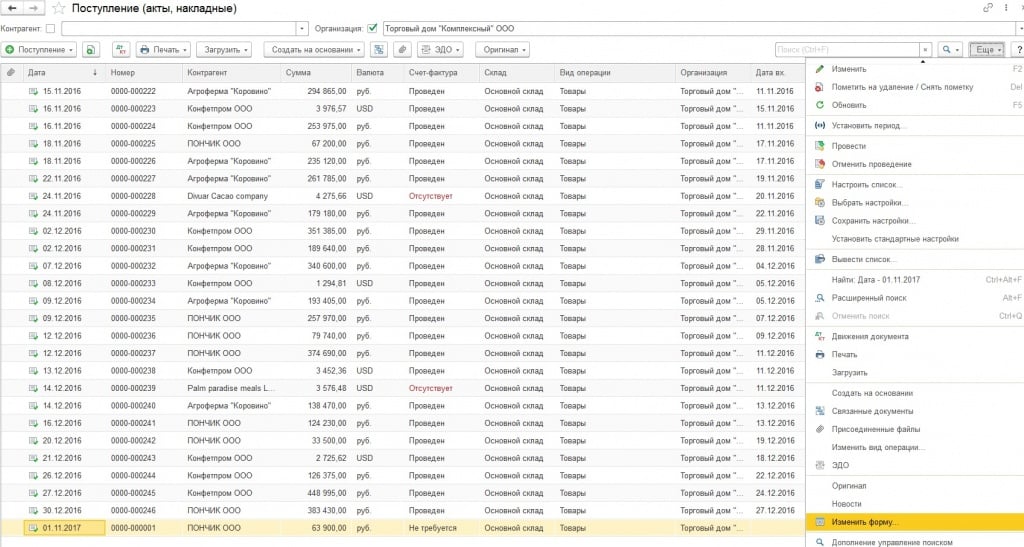The height and width of the screenshot is (547, 1024).
Task: Select Изменить форму... in the menu
Action: click(x=866, y=522)
